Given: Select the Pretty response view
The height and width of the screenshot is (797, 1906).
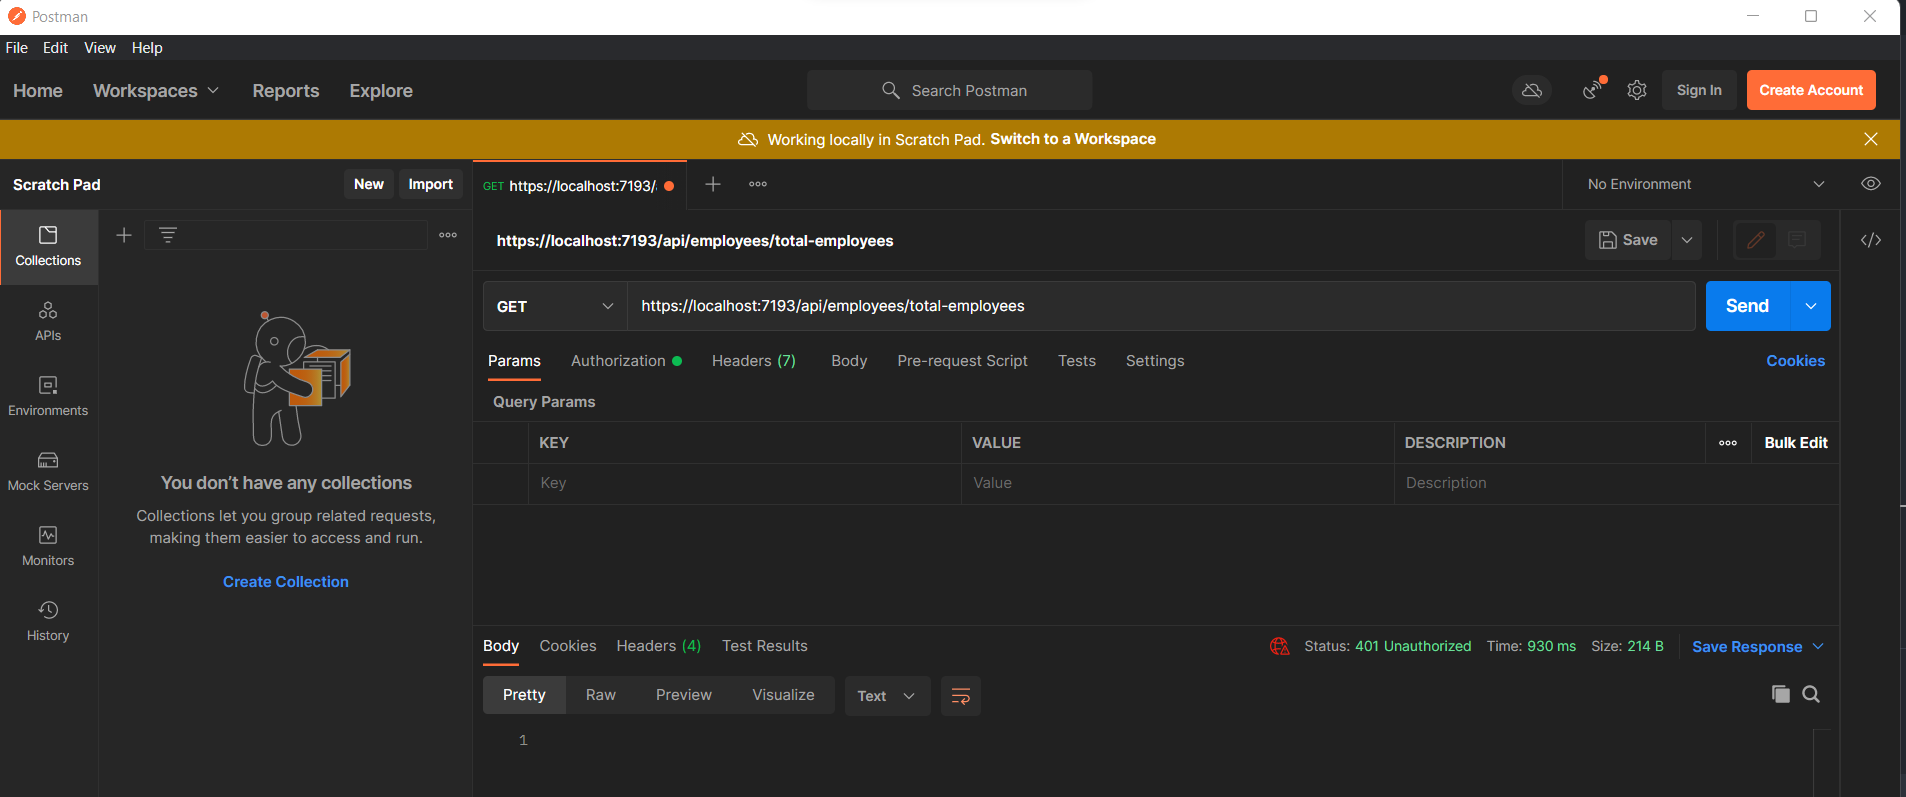Looking at the screenshot, I should tap(524, 695).
